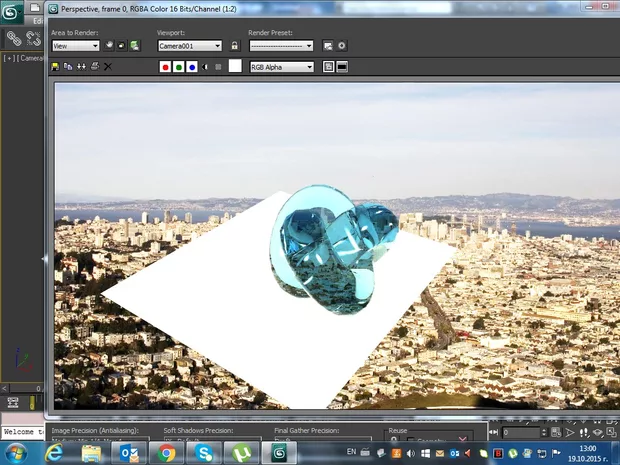Click the Copy Image icon
Image resolution: width=620 pixels, height=465 pixels.
(x=68, y=66)
